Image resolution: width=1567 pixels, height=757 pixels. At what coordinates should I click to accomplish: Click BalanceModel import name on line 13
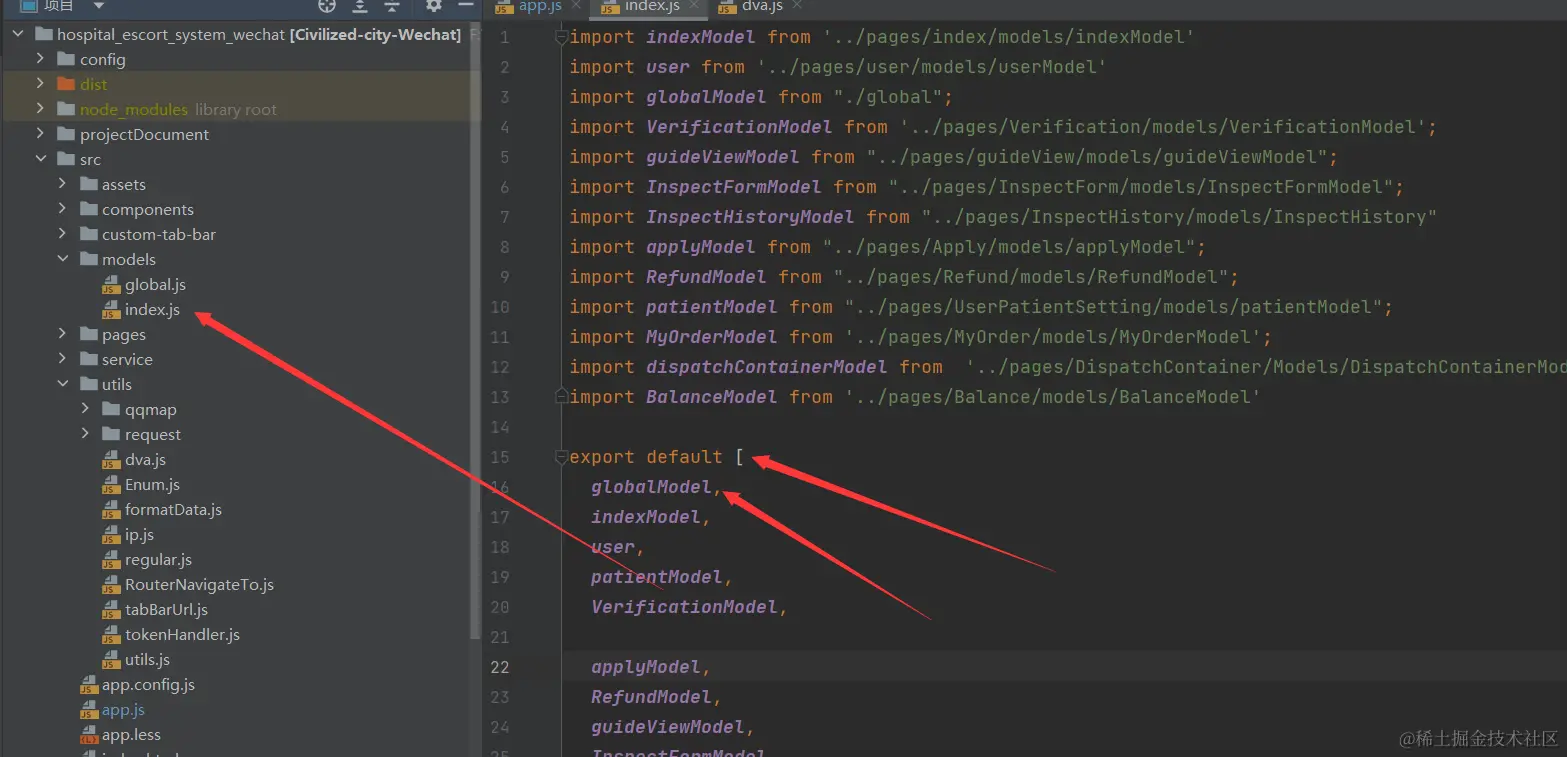[712, 397]
